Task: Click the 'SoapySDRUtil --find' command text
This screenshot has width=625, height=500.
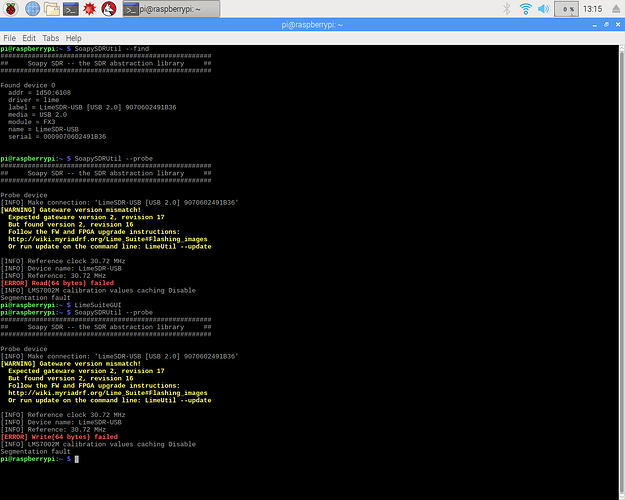Action: click(x=112, y=49)
